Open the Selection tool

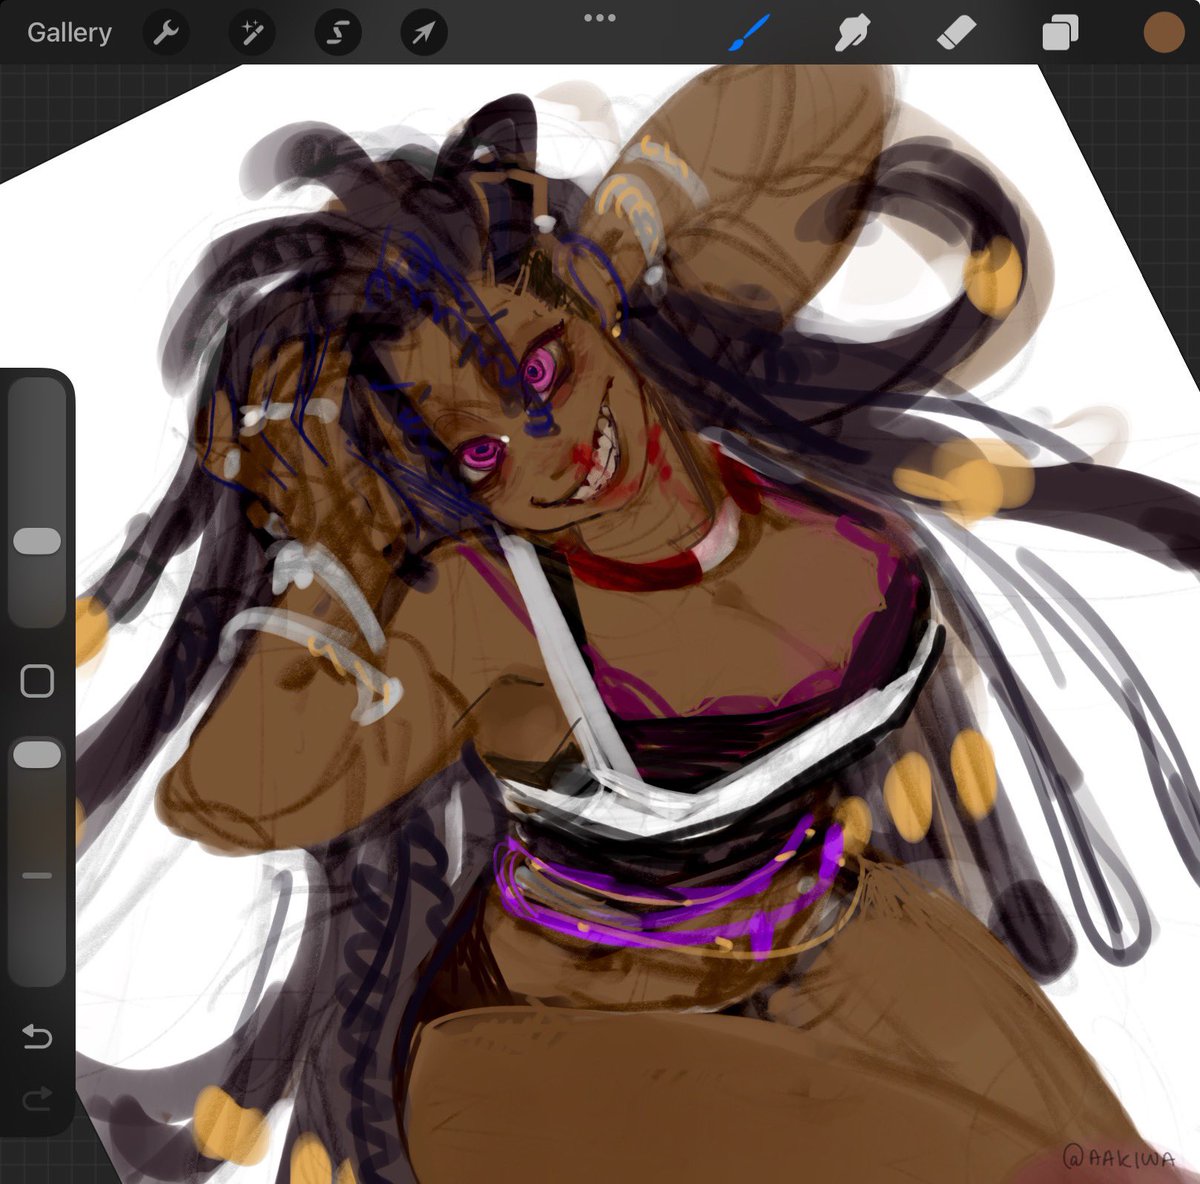(x=337, y=33)
